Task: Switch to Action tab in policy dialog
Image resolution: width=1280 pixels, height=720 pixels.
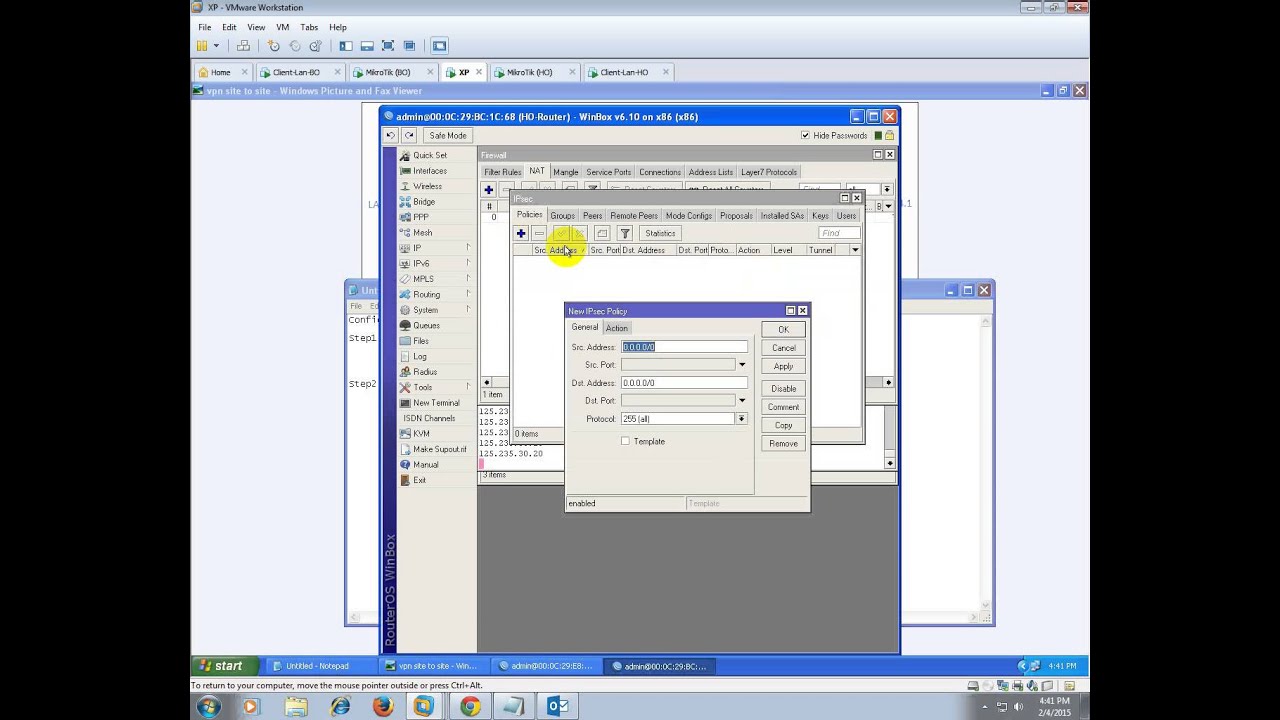Action: tap(616, 328)
